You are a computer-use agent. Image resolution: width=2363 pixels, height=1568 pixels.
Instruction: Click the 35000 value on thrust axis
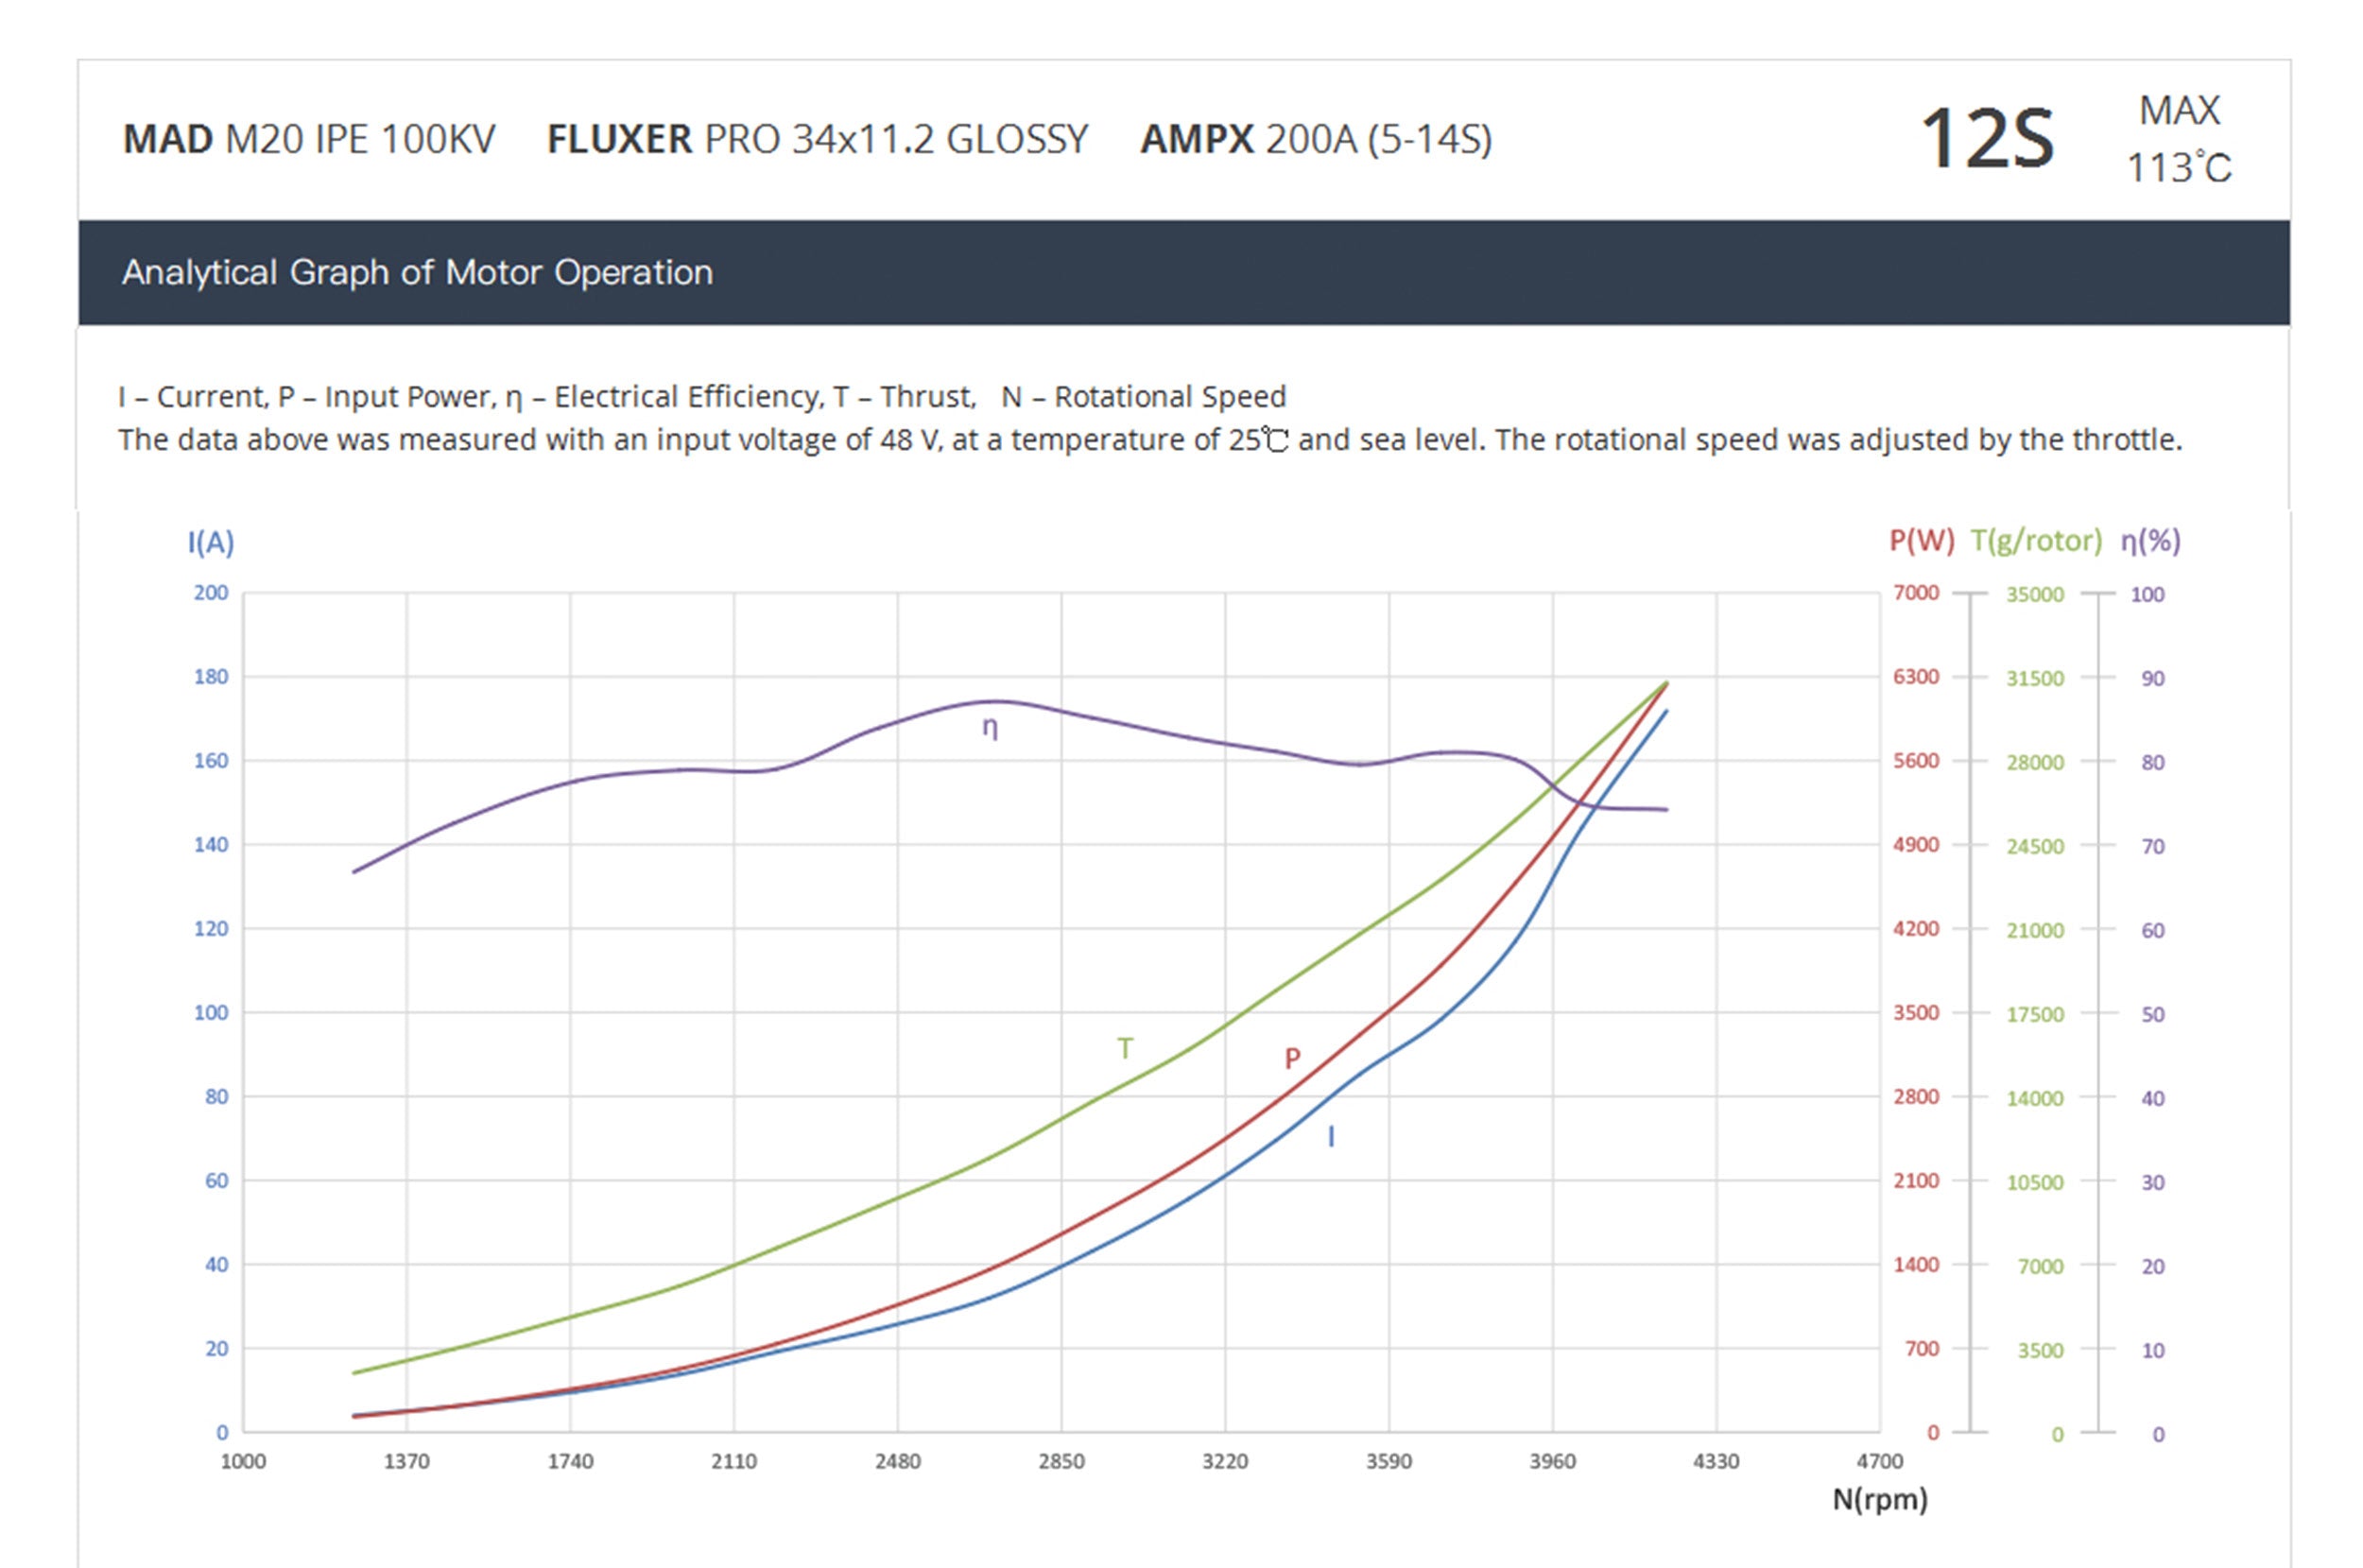coord(2034,595)
